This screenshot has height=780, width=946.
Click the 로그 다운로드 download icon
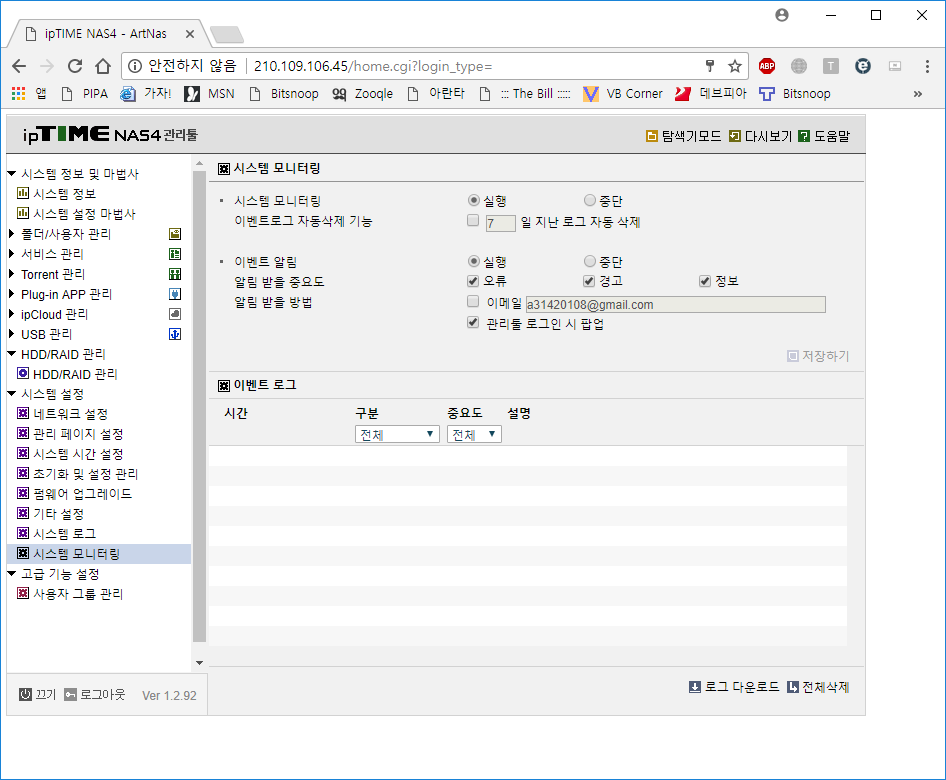coord(695,687)
